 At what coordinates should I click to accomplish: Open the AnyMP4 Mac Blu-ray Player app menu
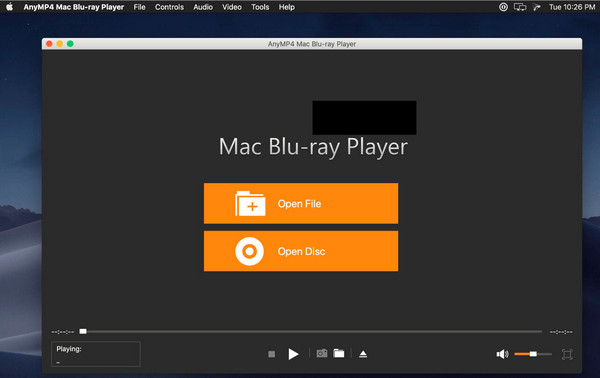coord(74,7)
